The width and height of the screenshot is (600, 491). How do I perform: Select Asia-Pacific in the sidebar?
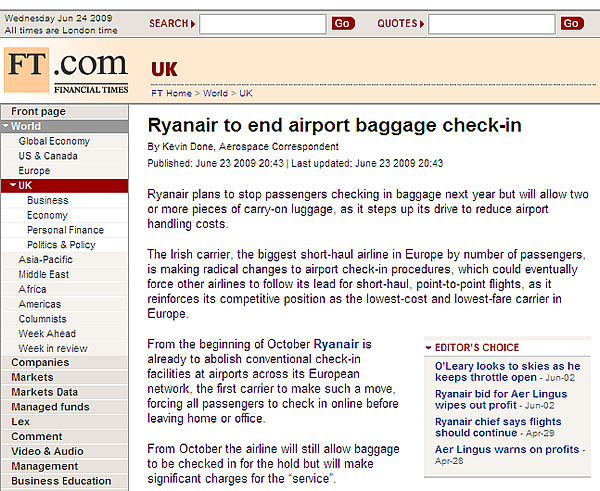(x=46, y=259)
